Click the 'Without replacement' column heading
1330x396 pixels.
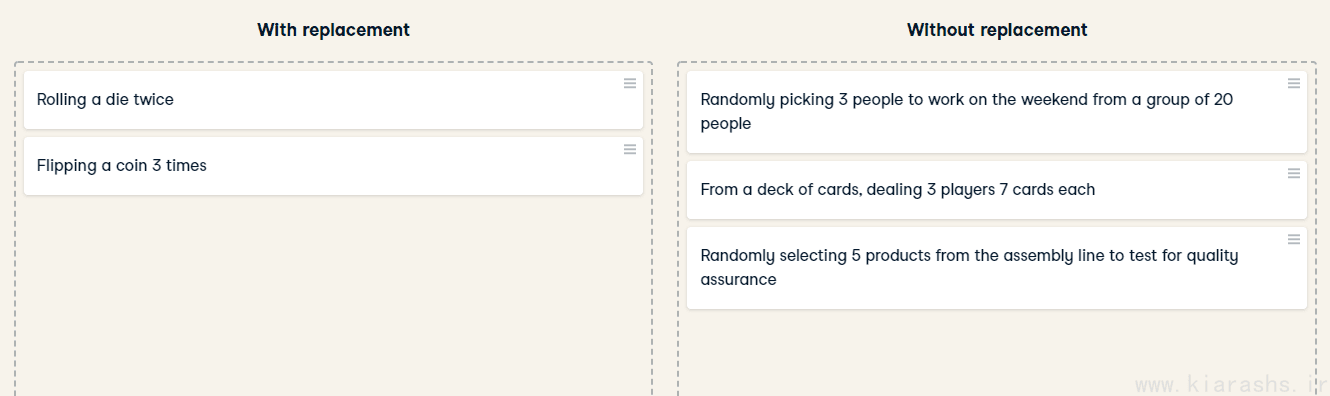coord(997,30)
